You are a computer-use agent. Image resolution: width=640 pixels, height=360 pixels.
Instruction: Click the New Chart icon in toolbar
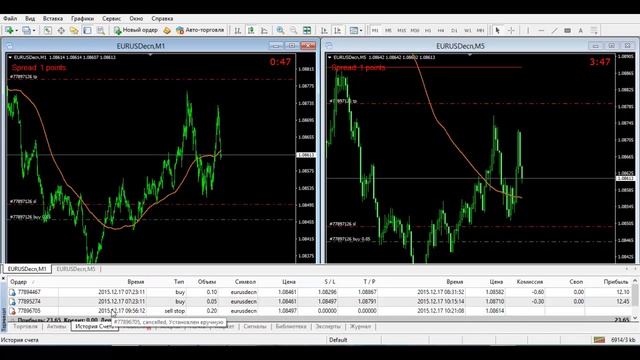tap(9, 30)
